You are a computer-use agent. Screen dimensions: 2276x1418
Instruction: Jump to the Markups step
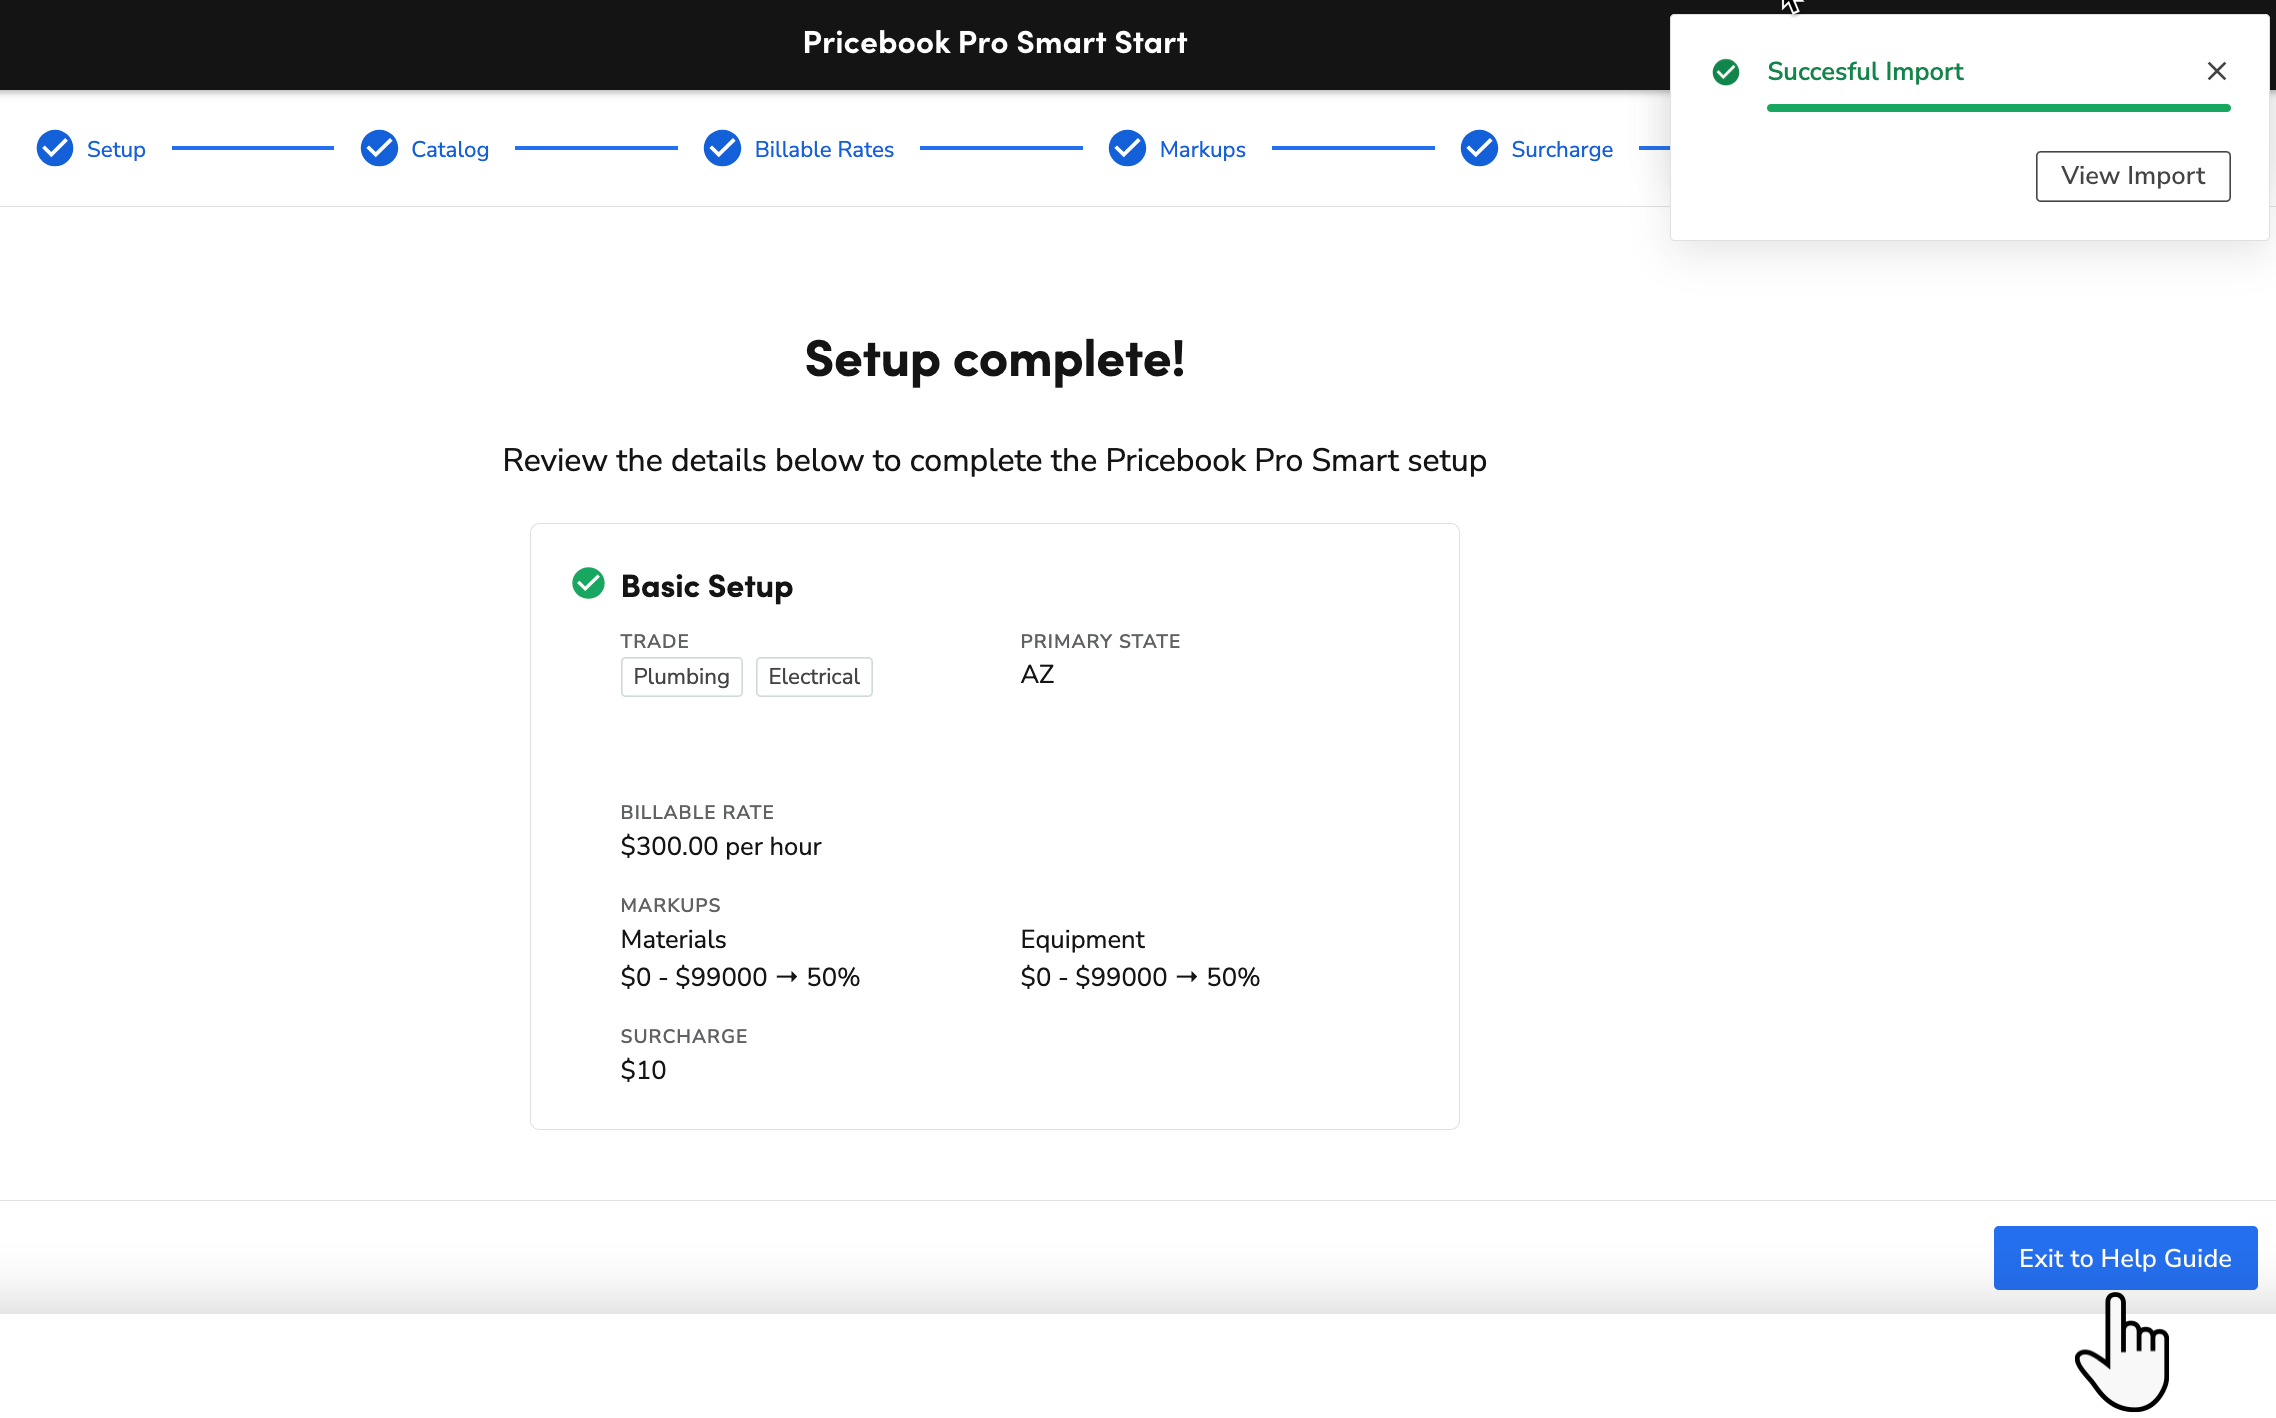tap(1203, 149)
